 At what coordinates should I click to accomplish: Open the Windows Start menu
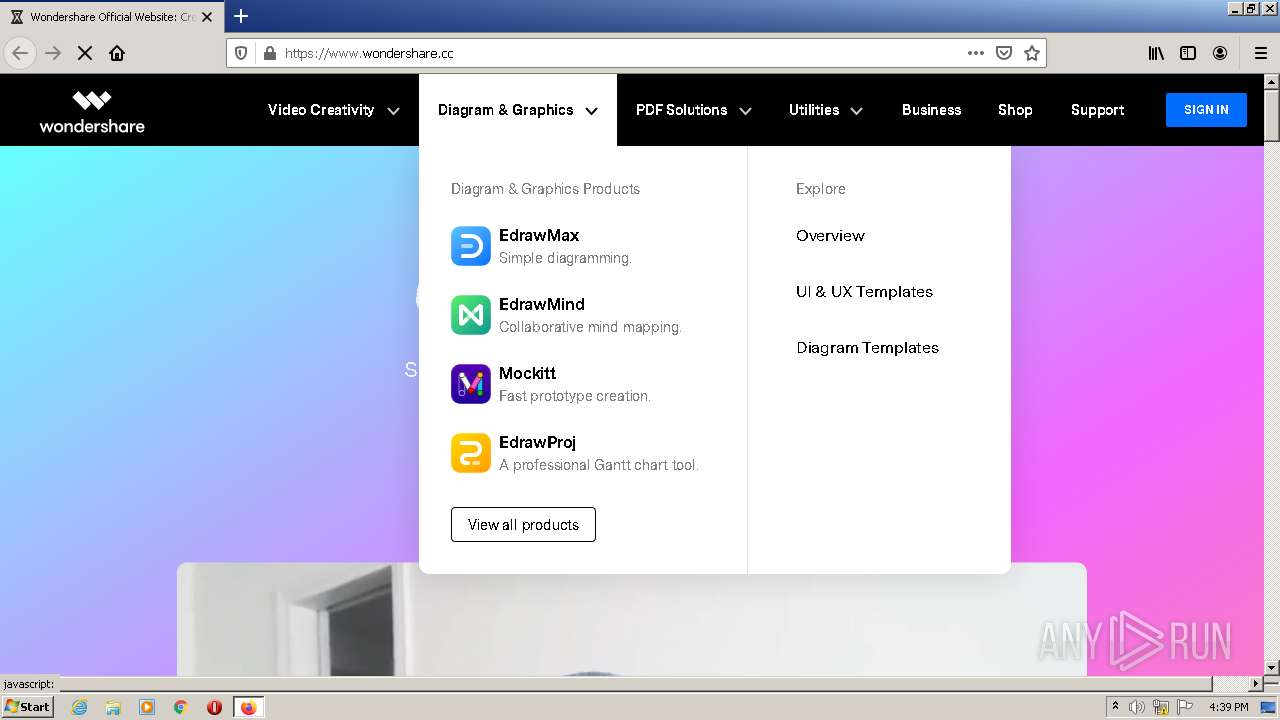tap(27, 707)
